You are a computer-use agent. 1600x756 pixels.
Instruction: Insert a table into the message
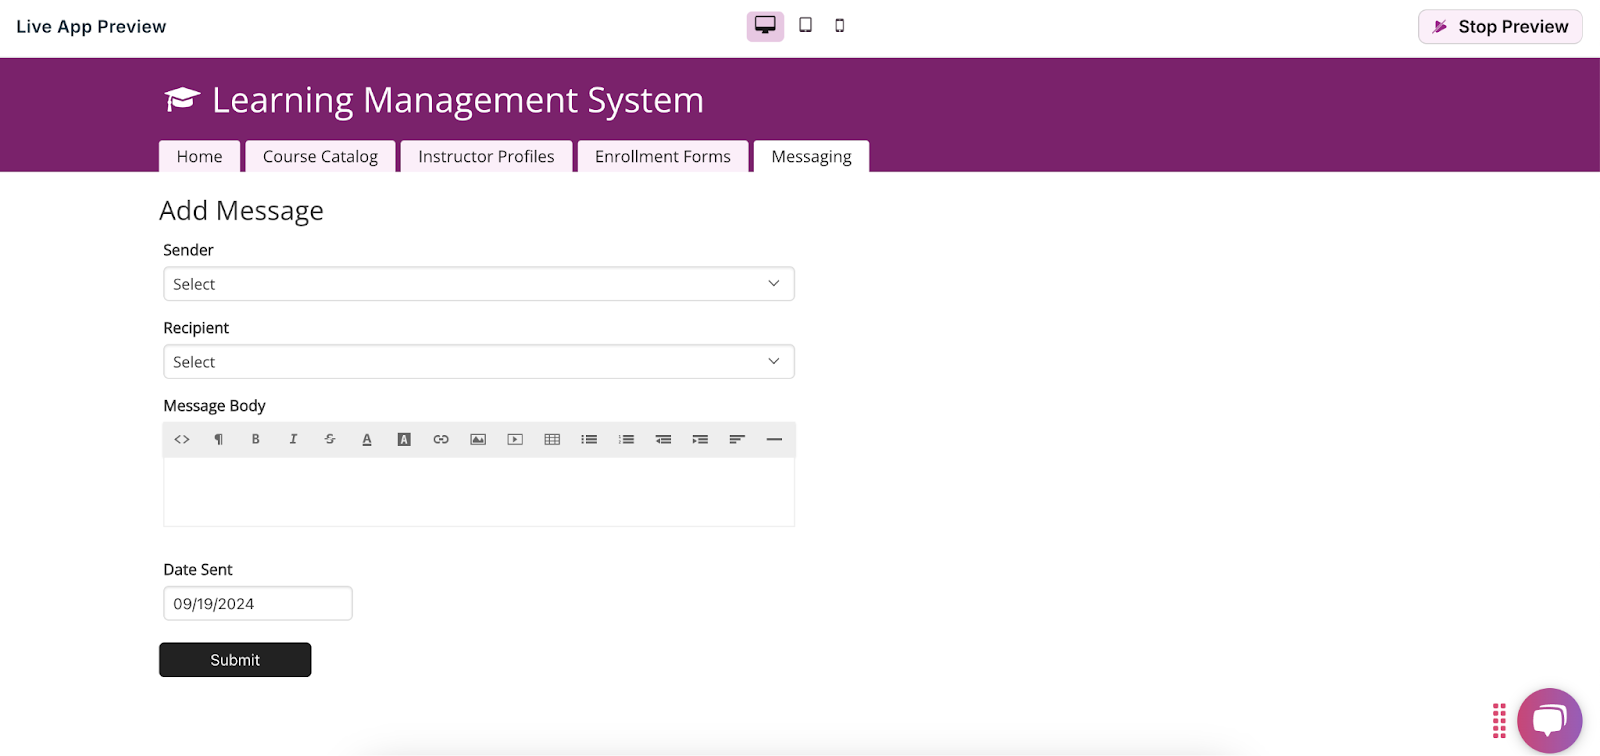[552, 440]
